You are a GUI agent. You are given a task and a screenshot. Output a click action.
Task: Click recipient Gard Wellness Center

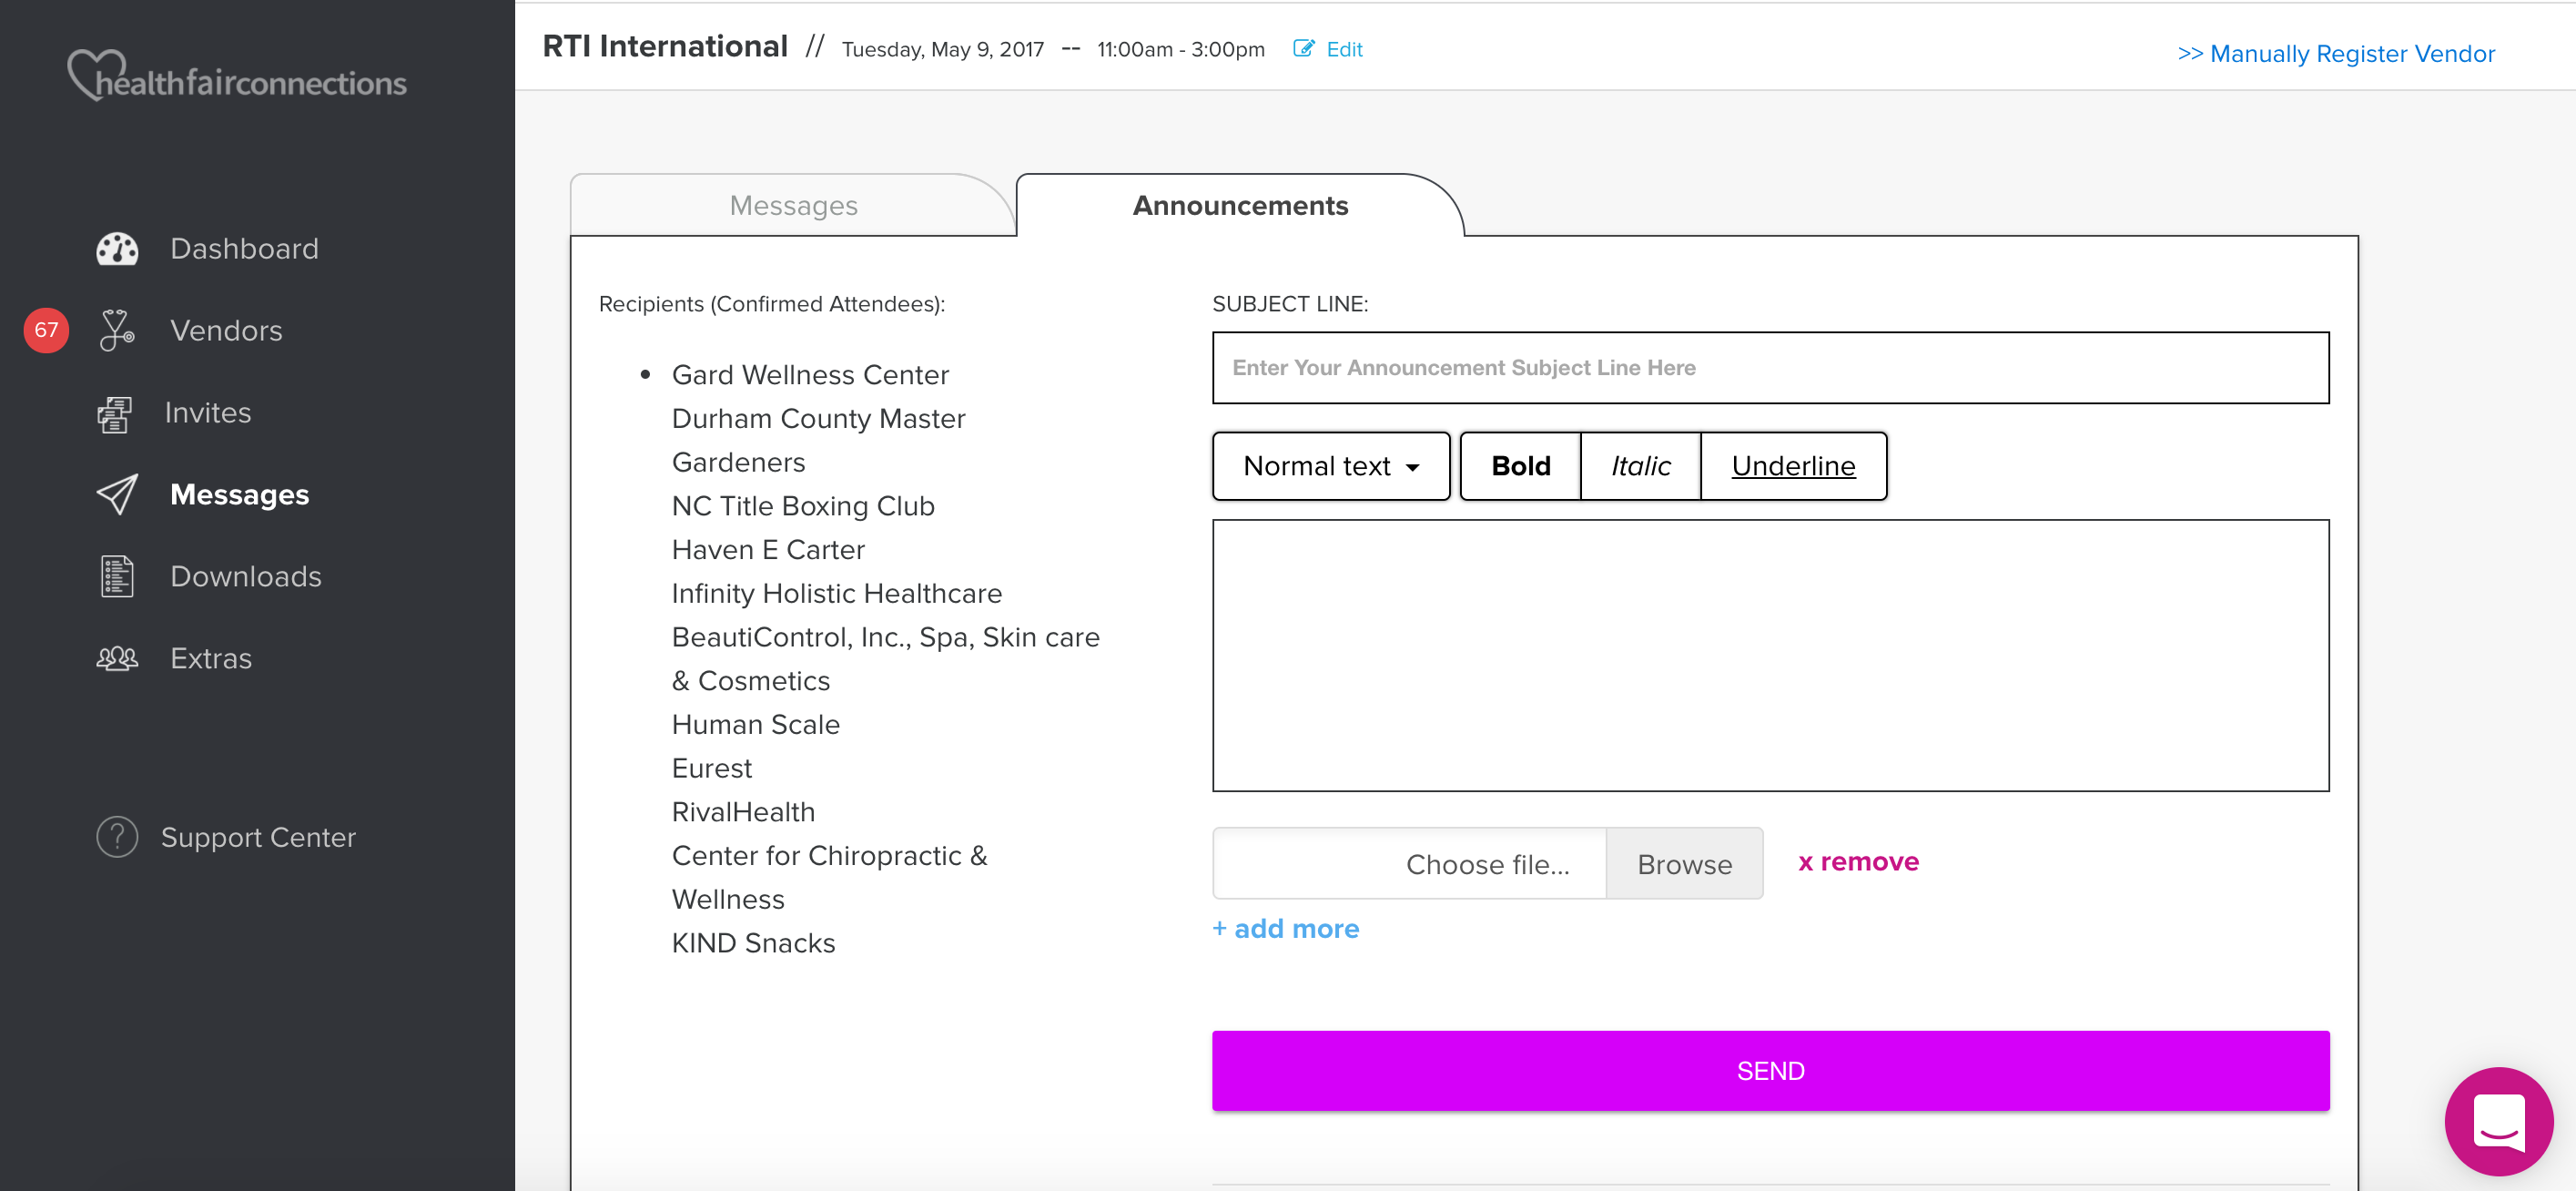(x=810, y=375)
